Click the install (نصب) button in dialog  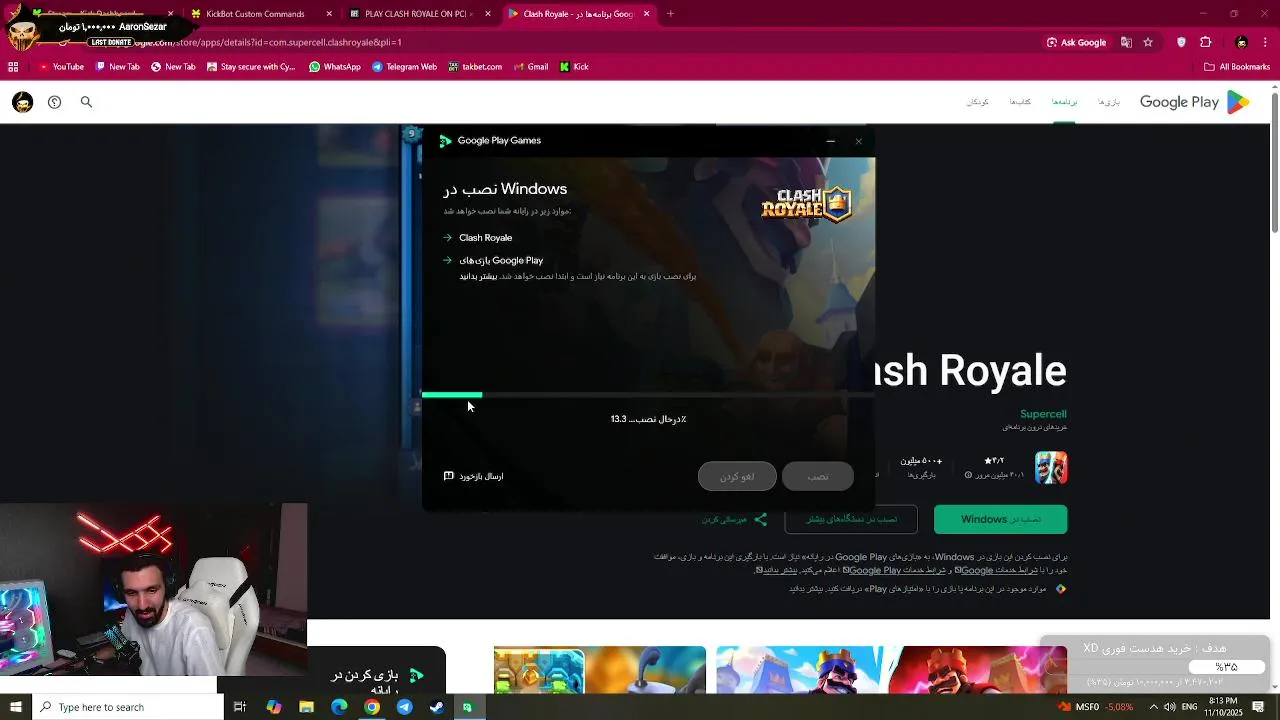[818, 476]
